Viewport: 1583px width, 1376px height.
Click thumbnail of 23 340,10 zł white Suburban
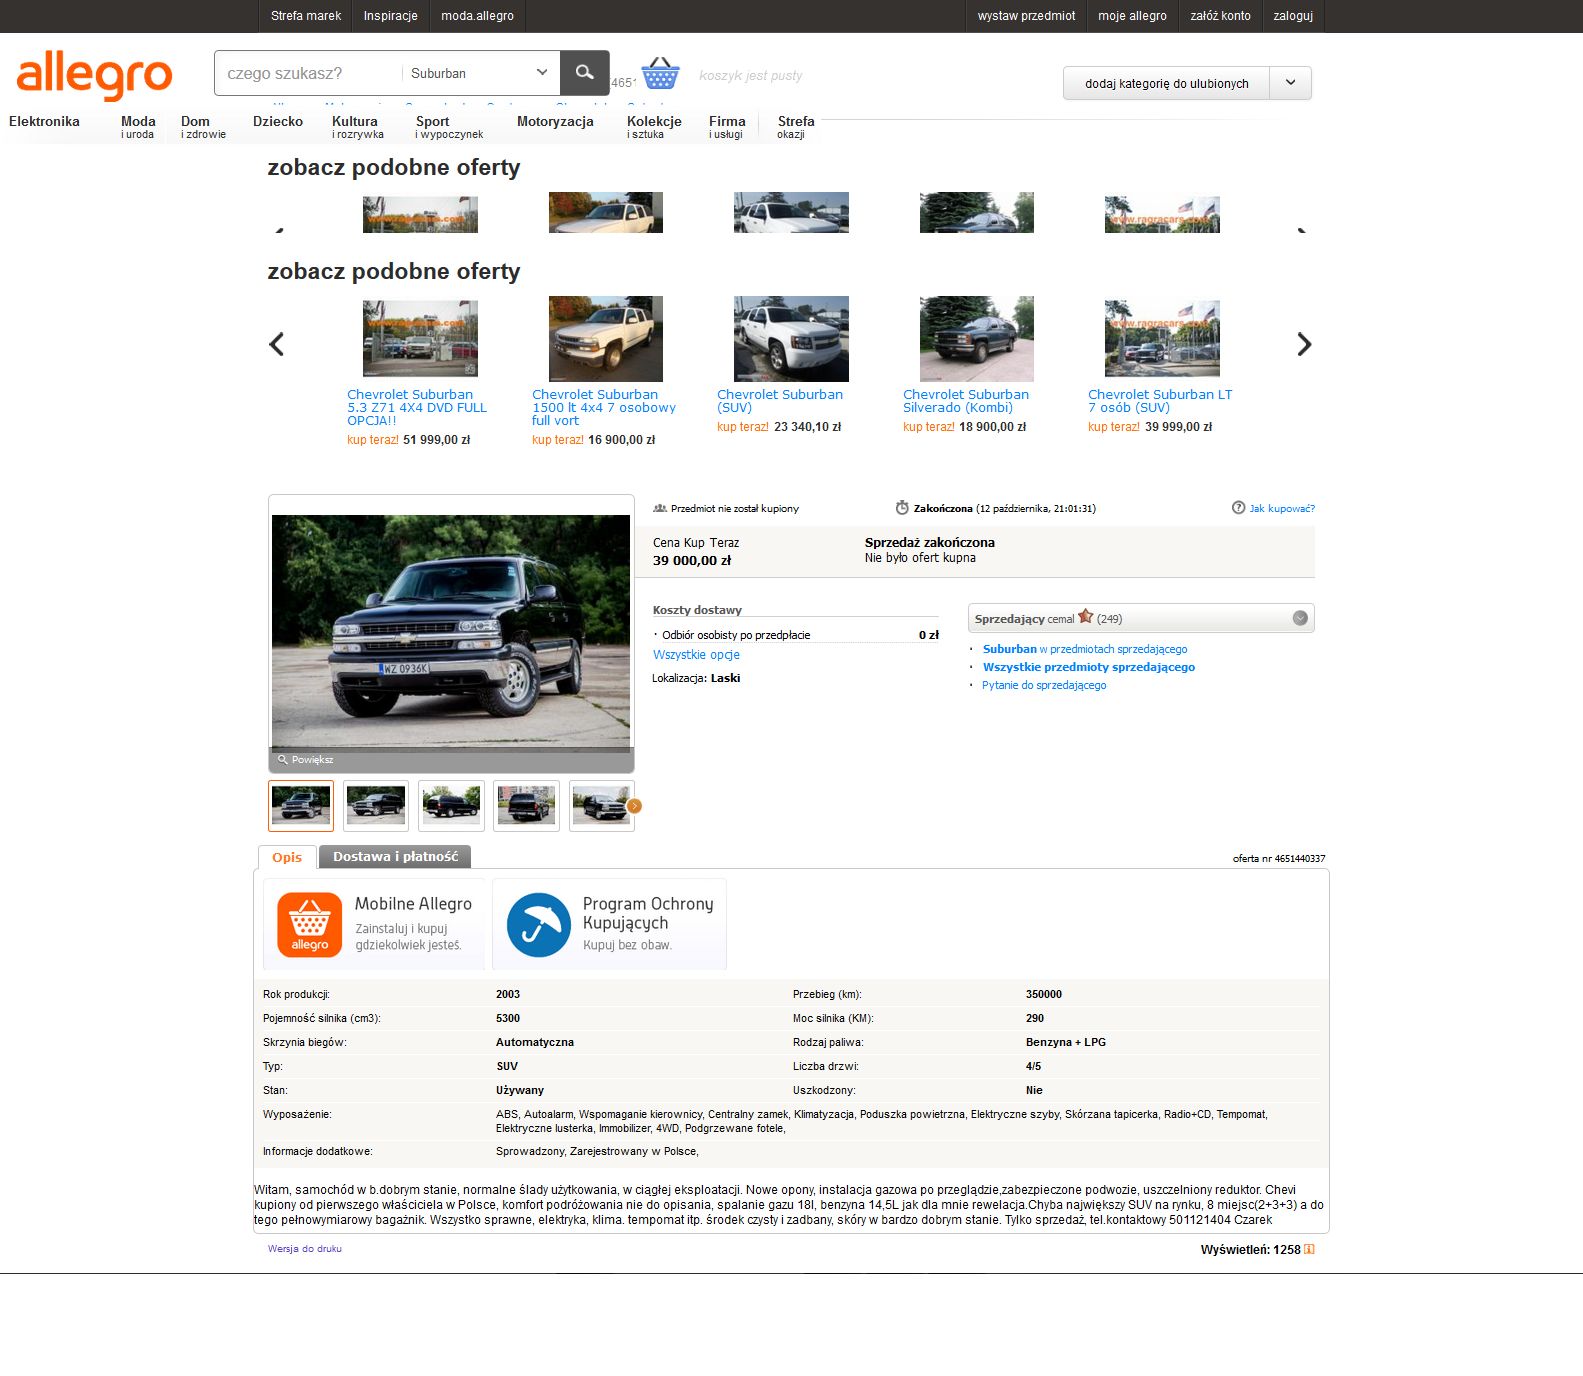[x=791, y=339]
